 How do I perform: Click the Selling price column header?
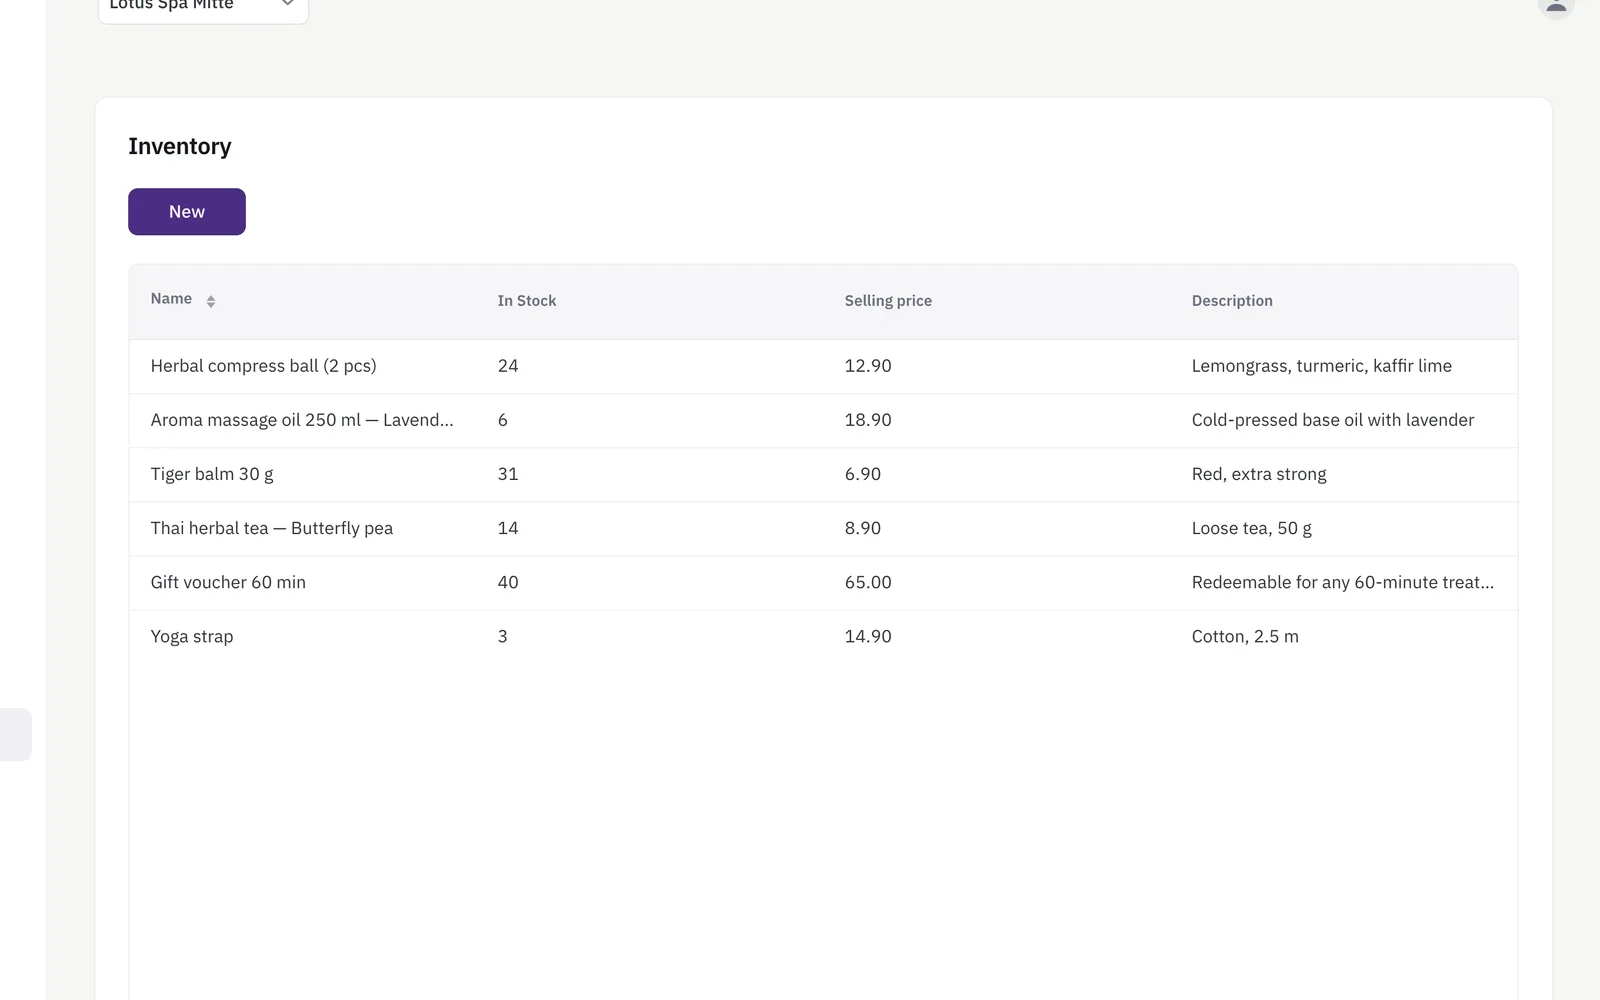click(x=888, y=301)
